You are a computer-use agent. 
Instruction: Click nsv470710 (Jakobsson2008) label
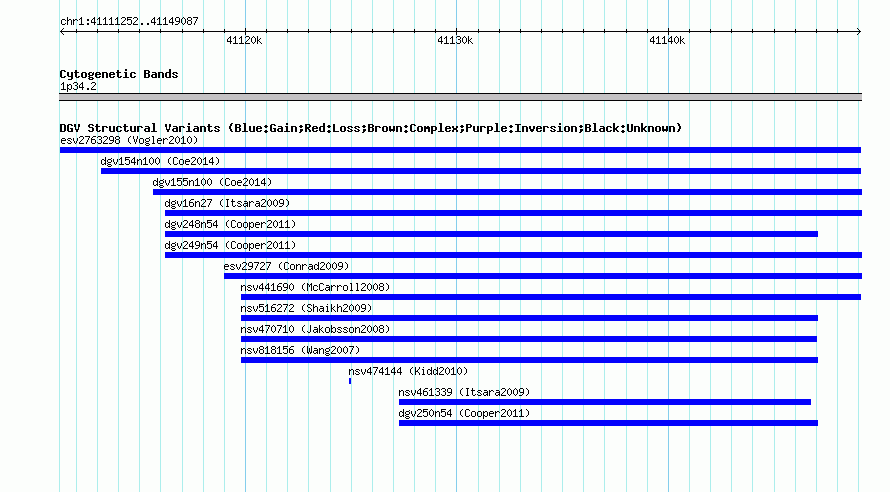[315, 329]
